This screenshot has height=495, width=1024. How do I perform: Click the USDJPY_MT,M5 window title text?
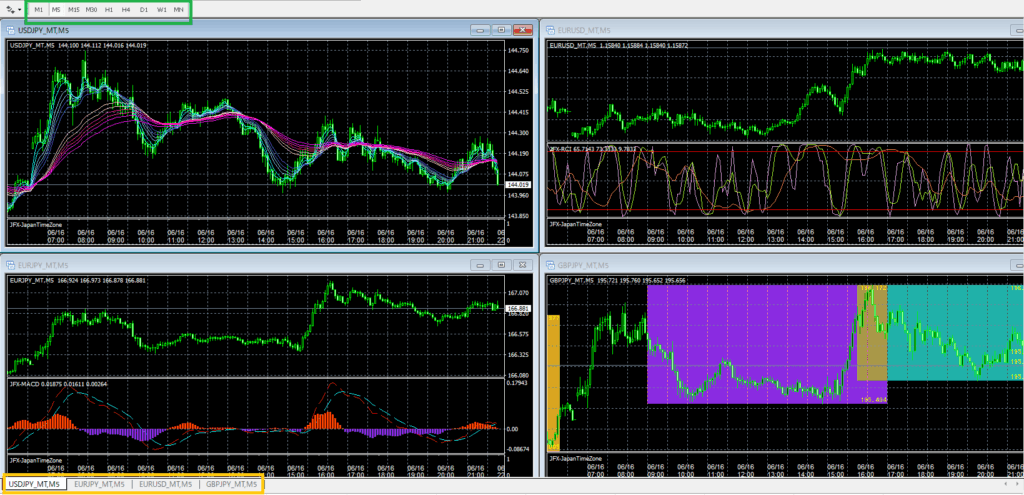pos(42,30)
